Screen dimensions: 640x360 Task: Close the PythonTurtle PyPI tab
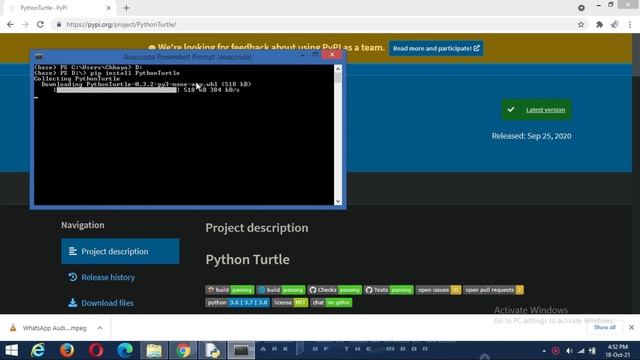coord(109,8)
